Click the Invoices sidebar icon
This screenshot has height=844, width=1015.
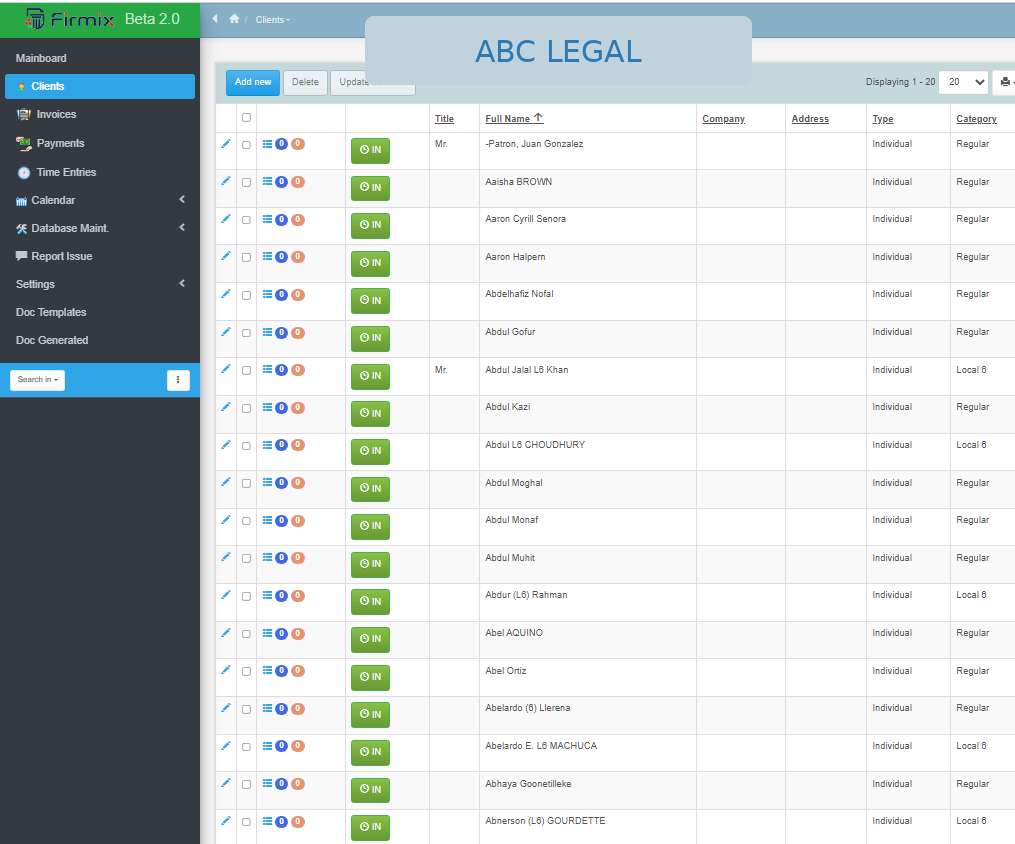coord(24,115)
